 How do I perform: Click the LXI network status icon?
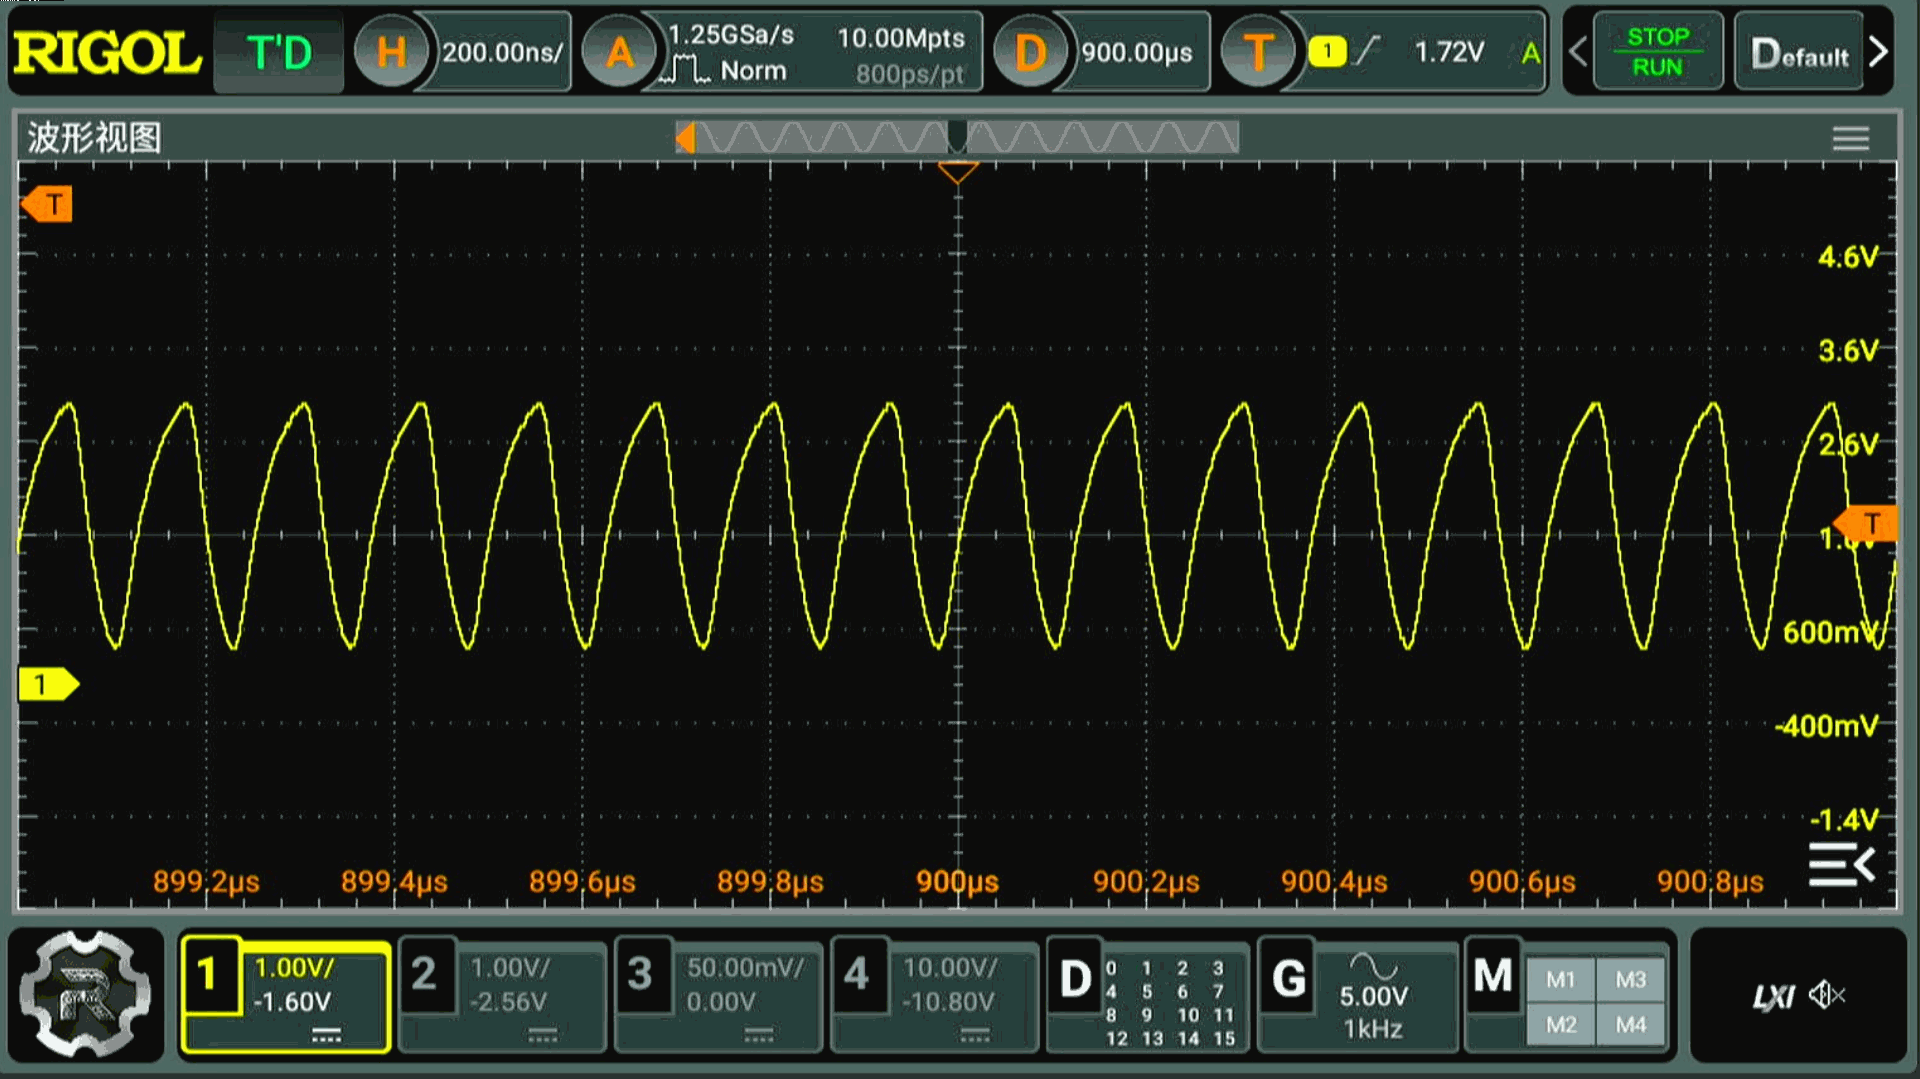[1774, 996]
